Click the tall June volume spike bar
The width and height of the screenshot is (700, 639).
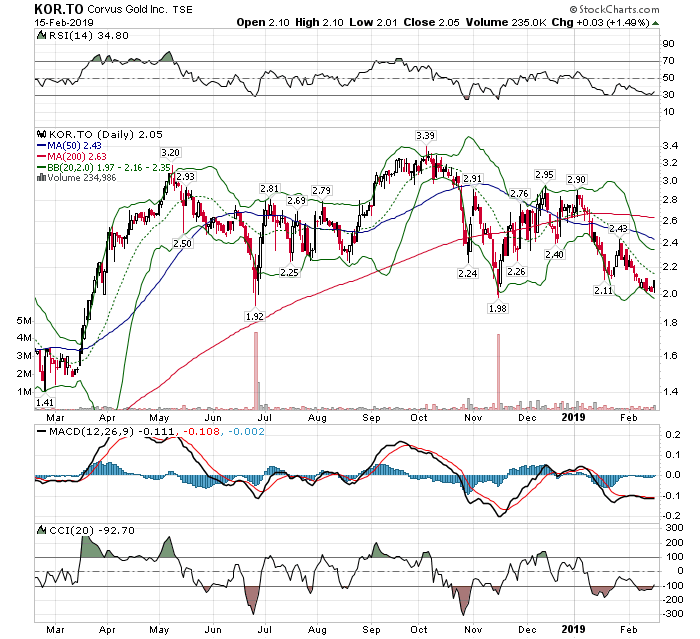coord(256,371)
